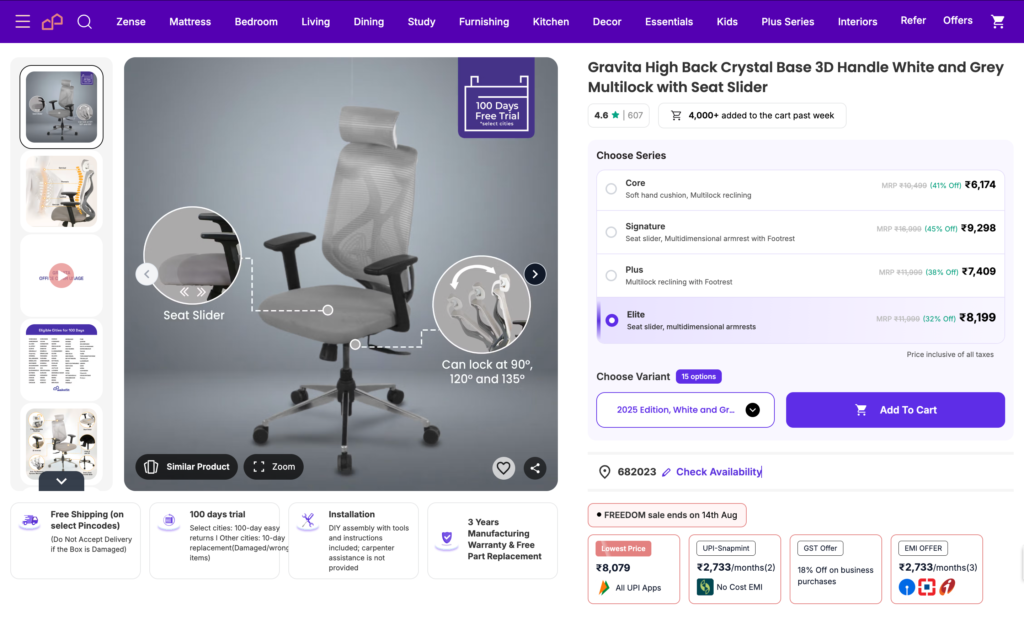
Task: Open the Study menu
Action: 421,22
